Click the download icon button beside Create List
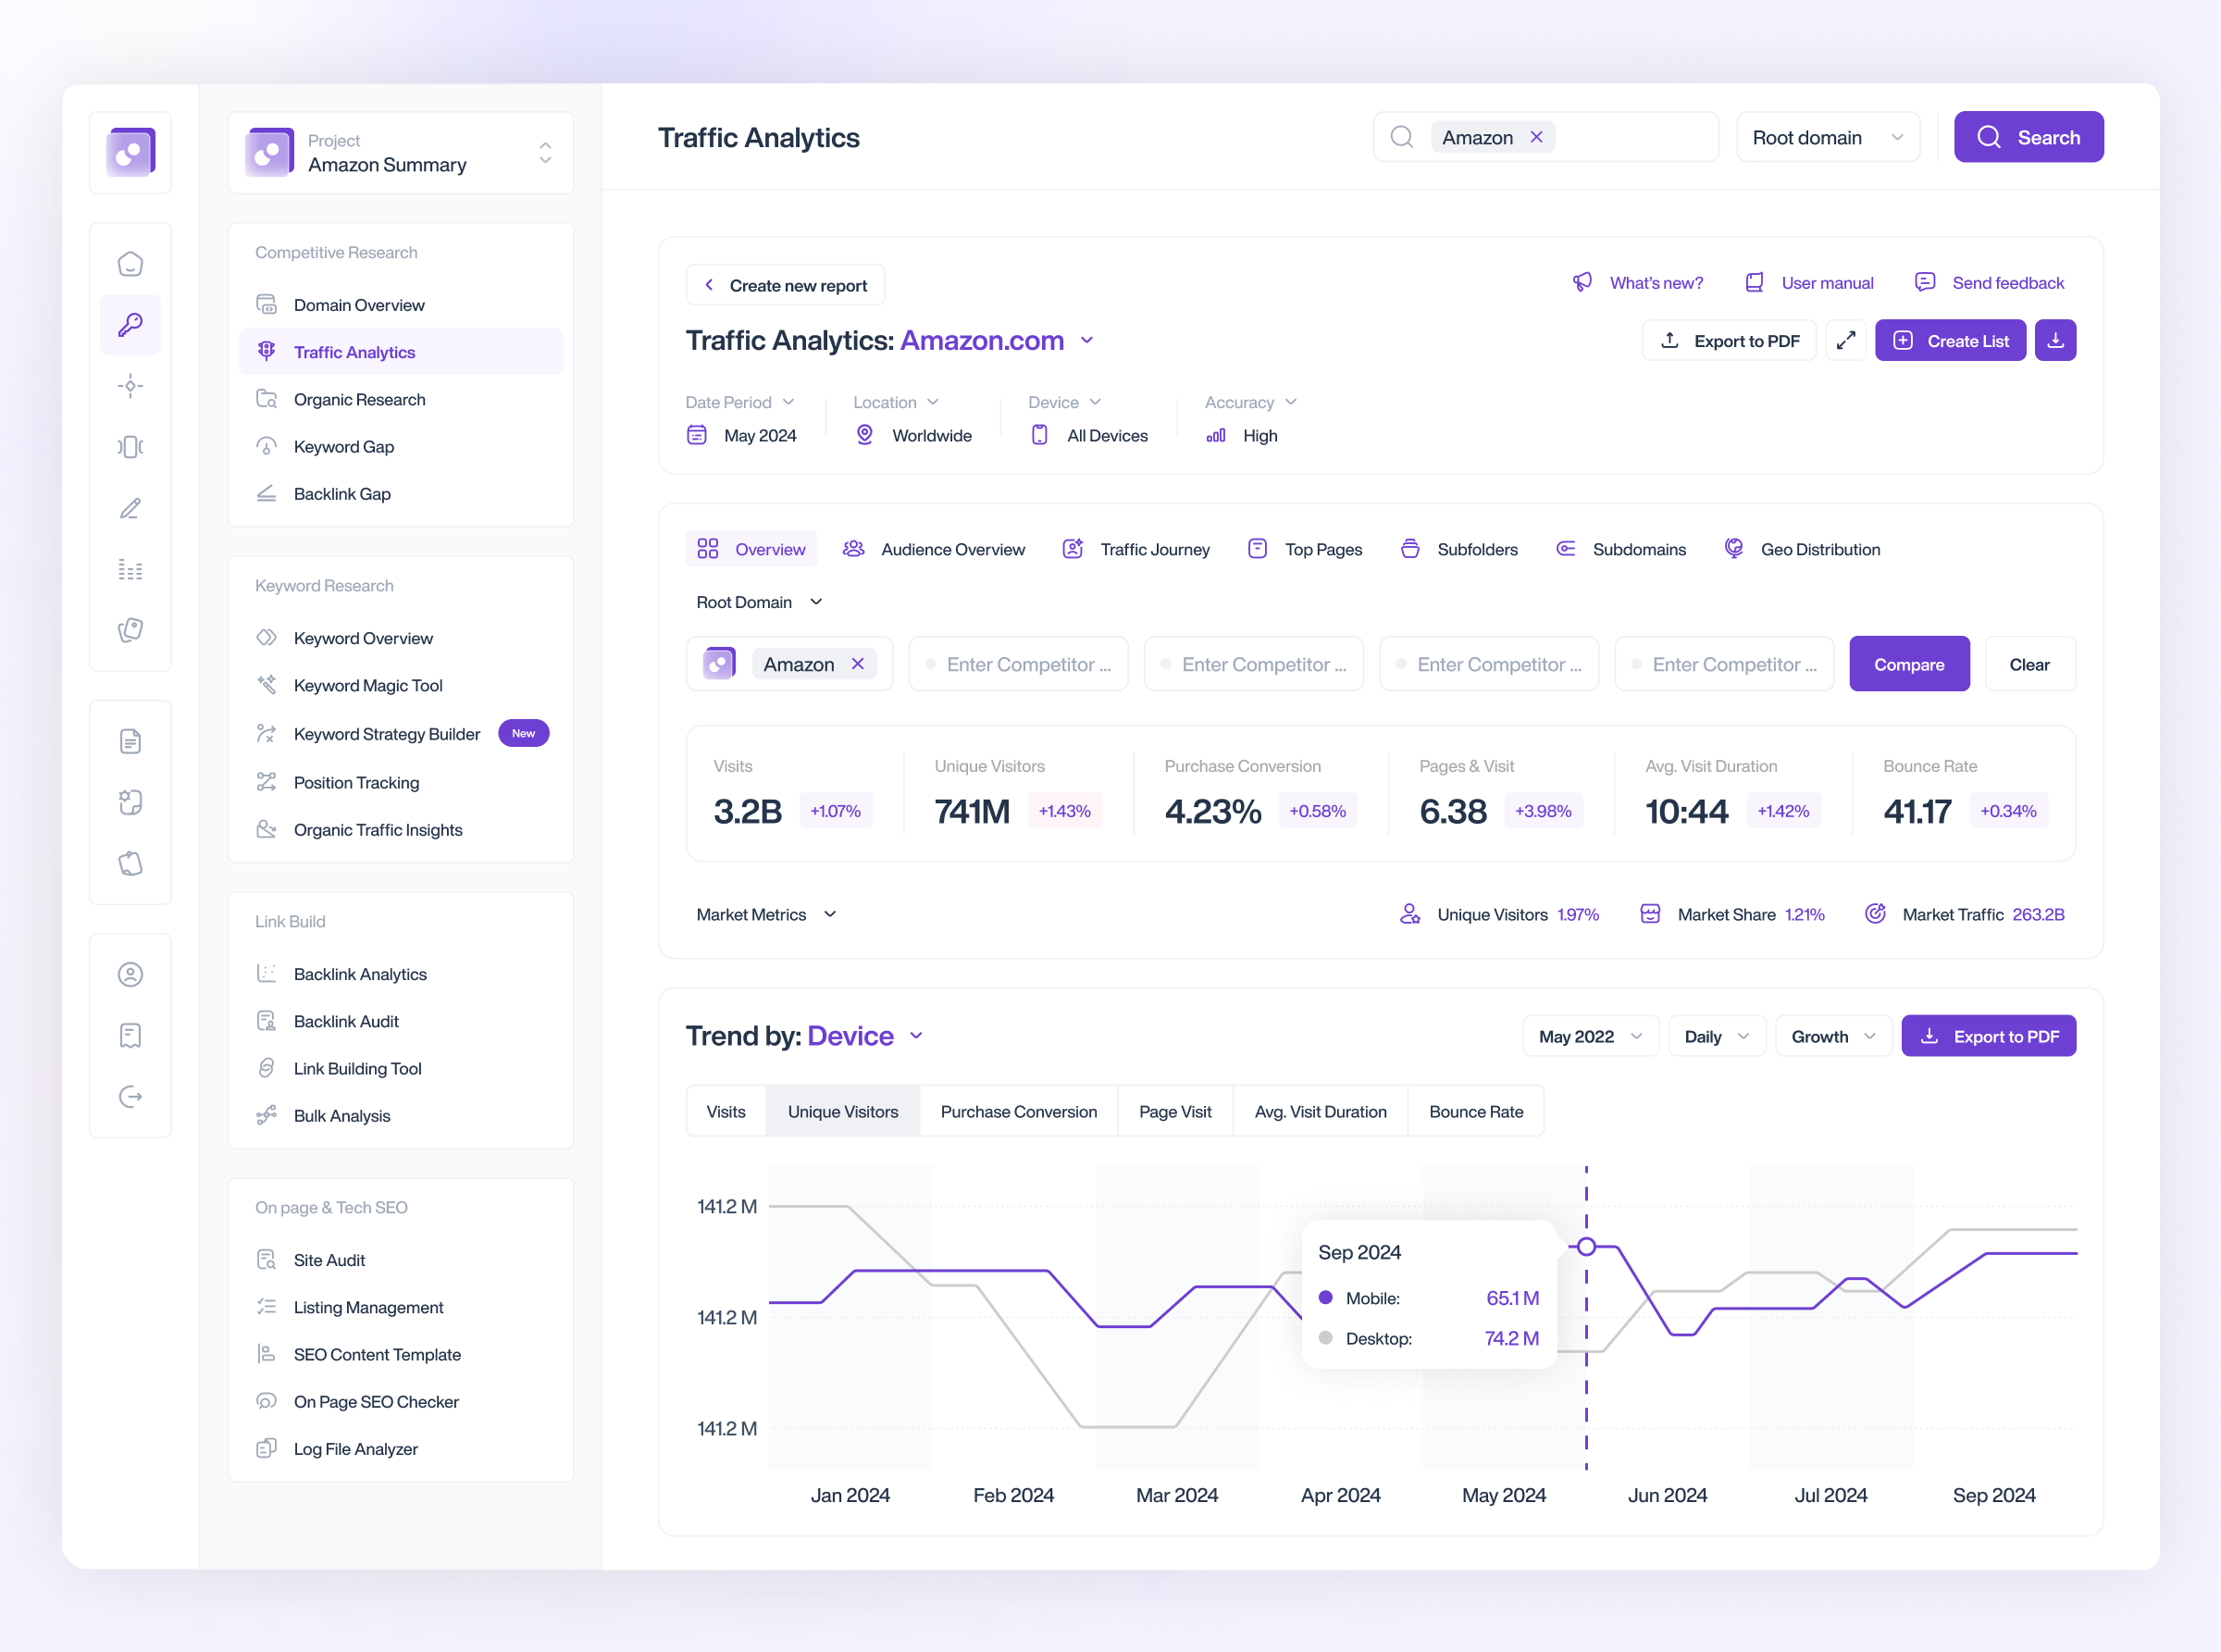 2055,341
